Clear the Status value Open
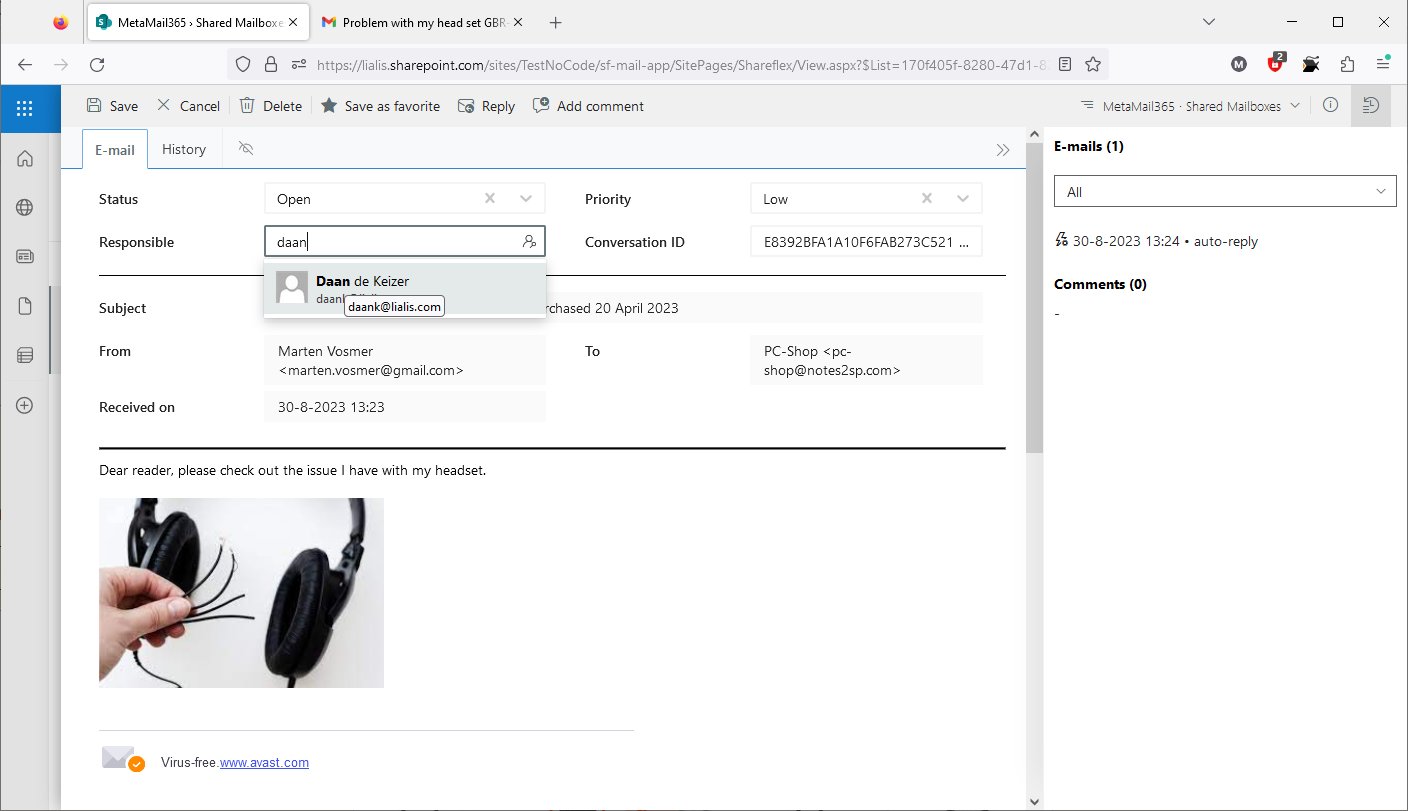 tap(490, 198)
